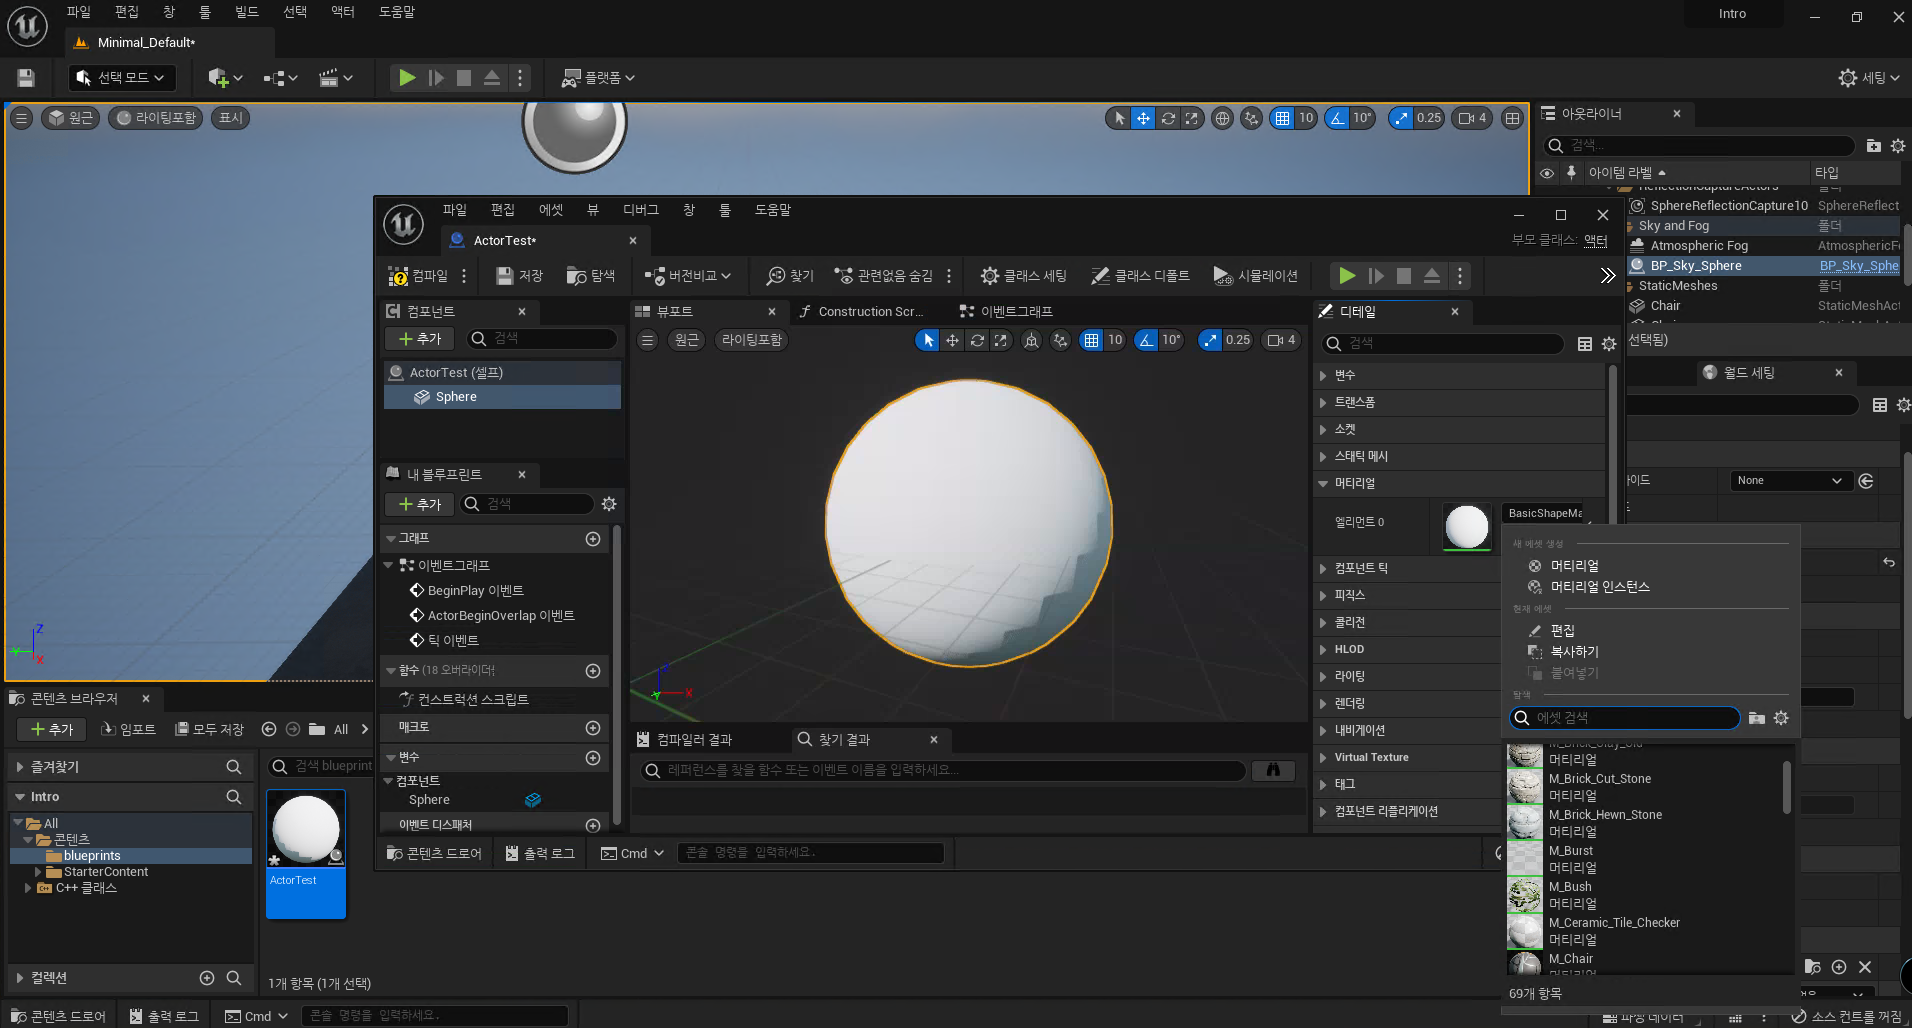
Task: Toggle scale snap in main viewport
Action: coord(1401,118)
